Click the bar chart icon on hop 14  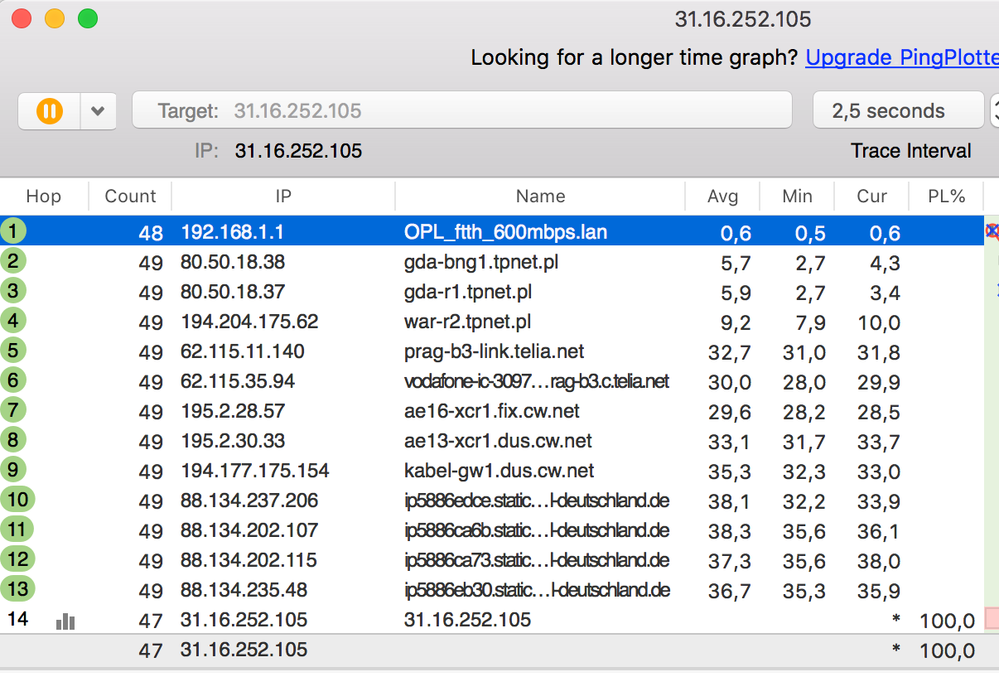[x=66, y=621]
